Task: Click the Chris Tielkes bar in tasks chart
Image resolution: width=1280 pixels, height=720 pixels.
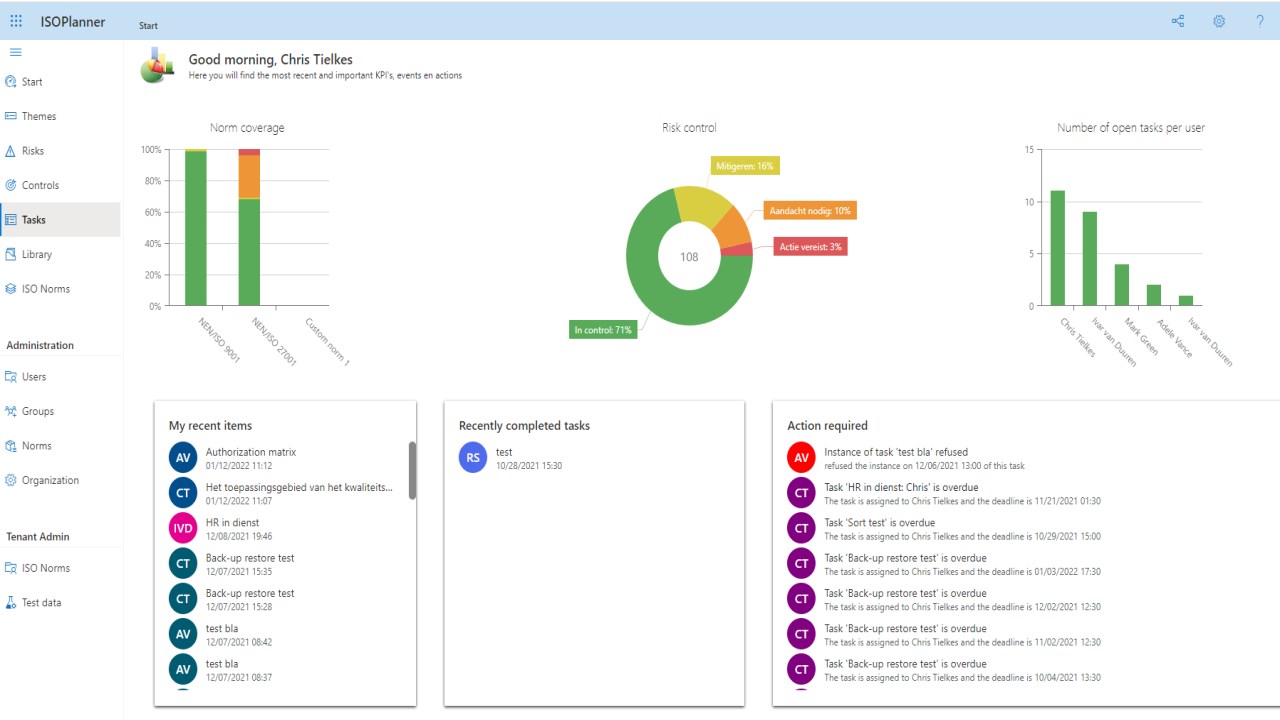Action: pos(1058,248)
